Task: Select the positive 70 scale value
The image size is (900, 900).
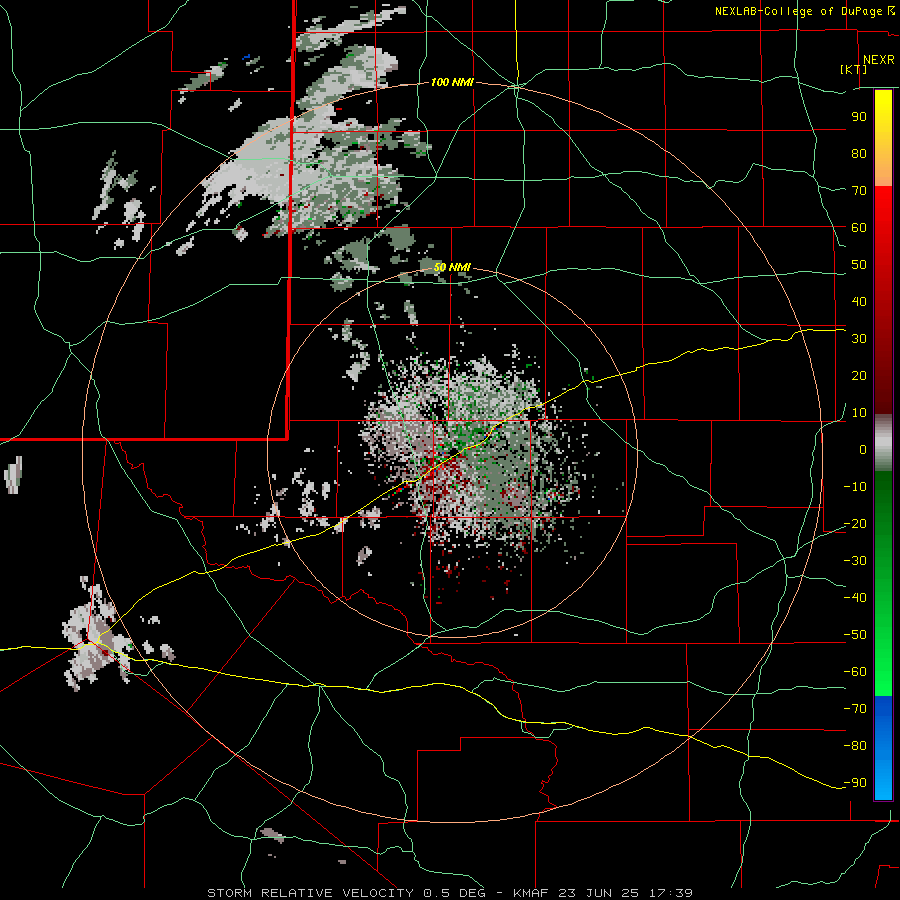Action: pyautogui.click(x=859, y=191)
